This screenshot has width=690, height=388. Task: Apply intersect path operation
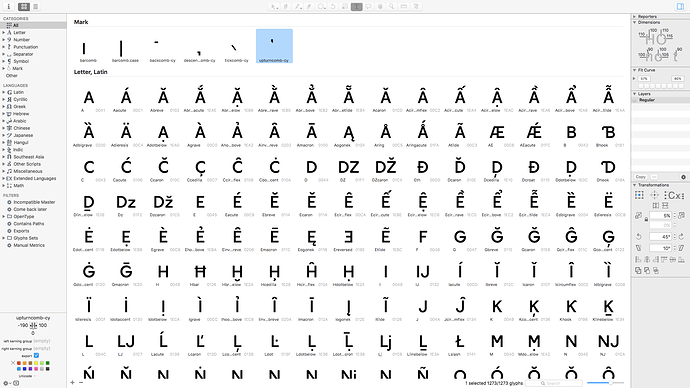tap(656, 271)
